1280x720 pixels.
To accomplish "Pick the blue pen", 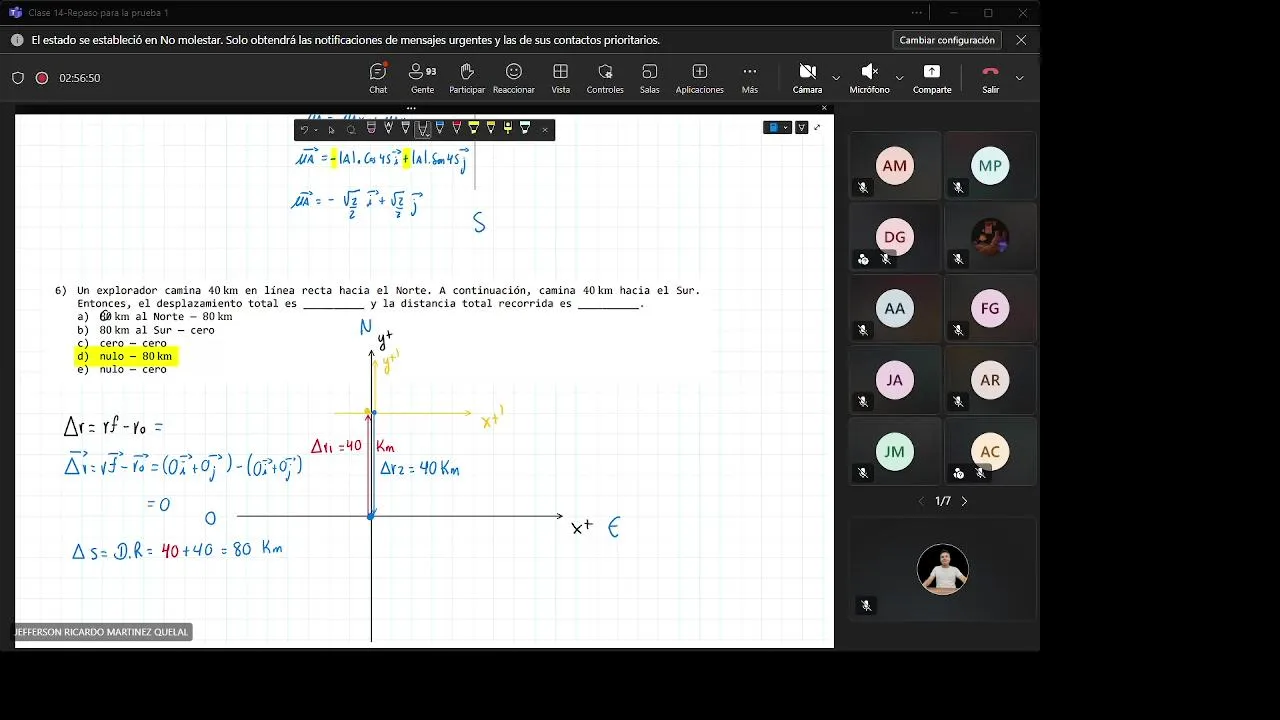I will click(440, 129).
